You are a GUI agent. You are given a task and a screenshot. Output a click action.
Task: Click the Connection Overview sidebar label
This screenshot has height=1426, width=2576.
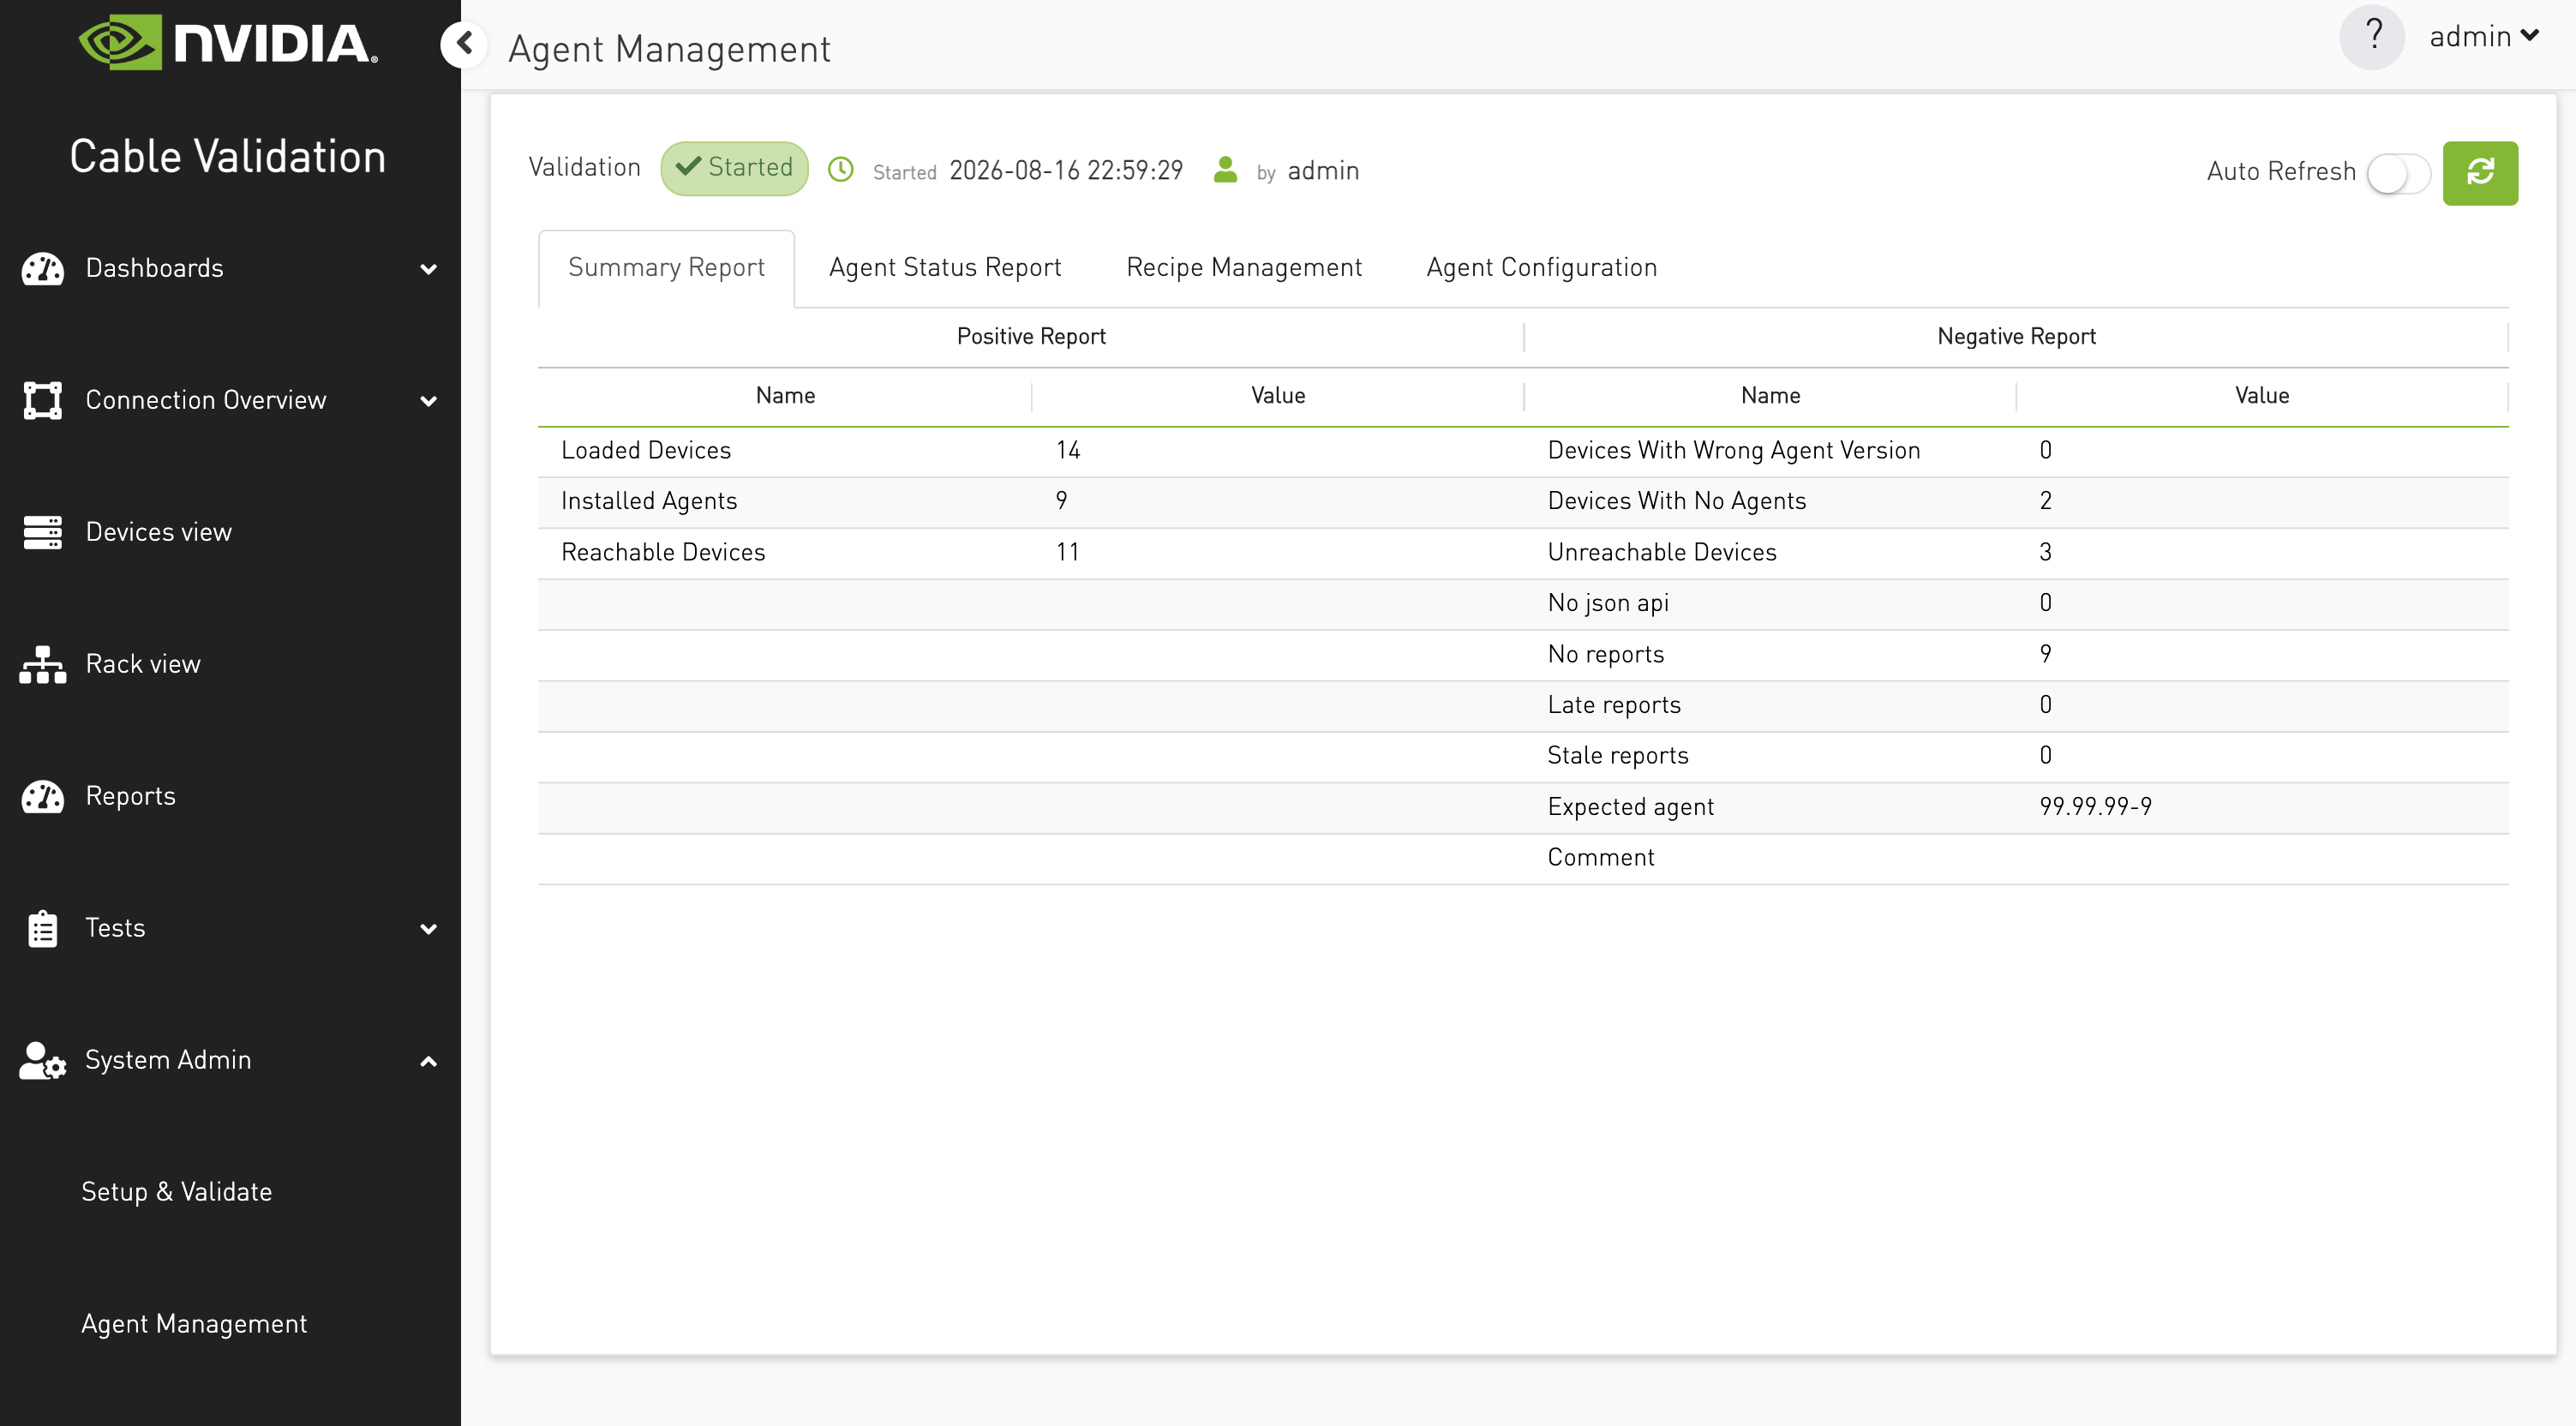(206, 400)
